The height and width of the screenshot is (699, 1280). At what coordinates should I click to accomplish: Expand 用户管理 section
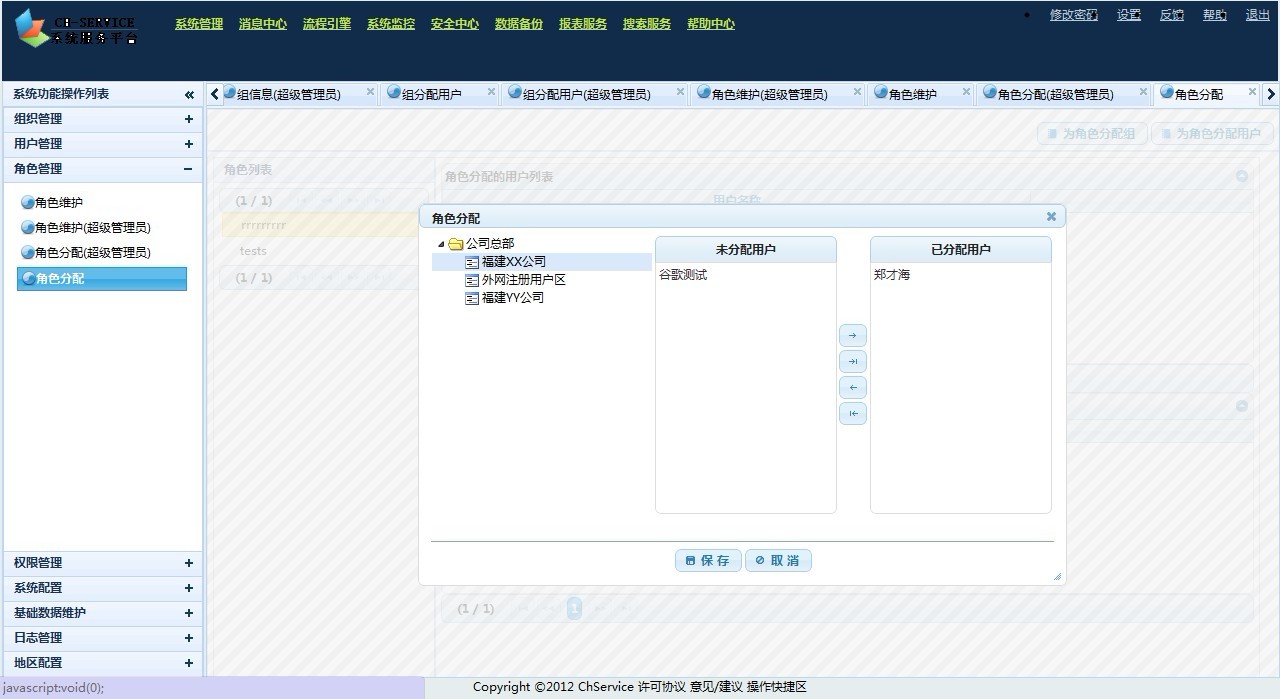pos(188,143)
